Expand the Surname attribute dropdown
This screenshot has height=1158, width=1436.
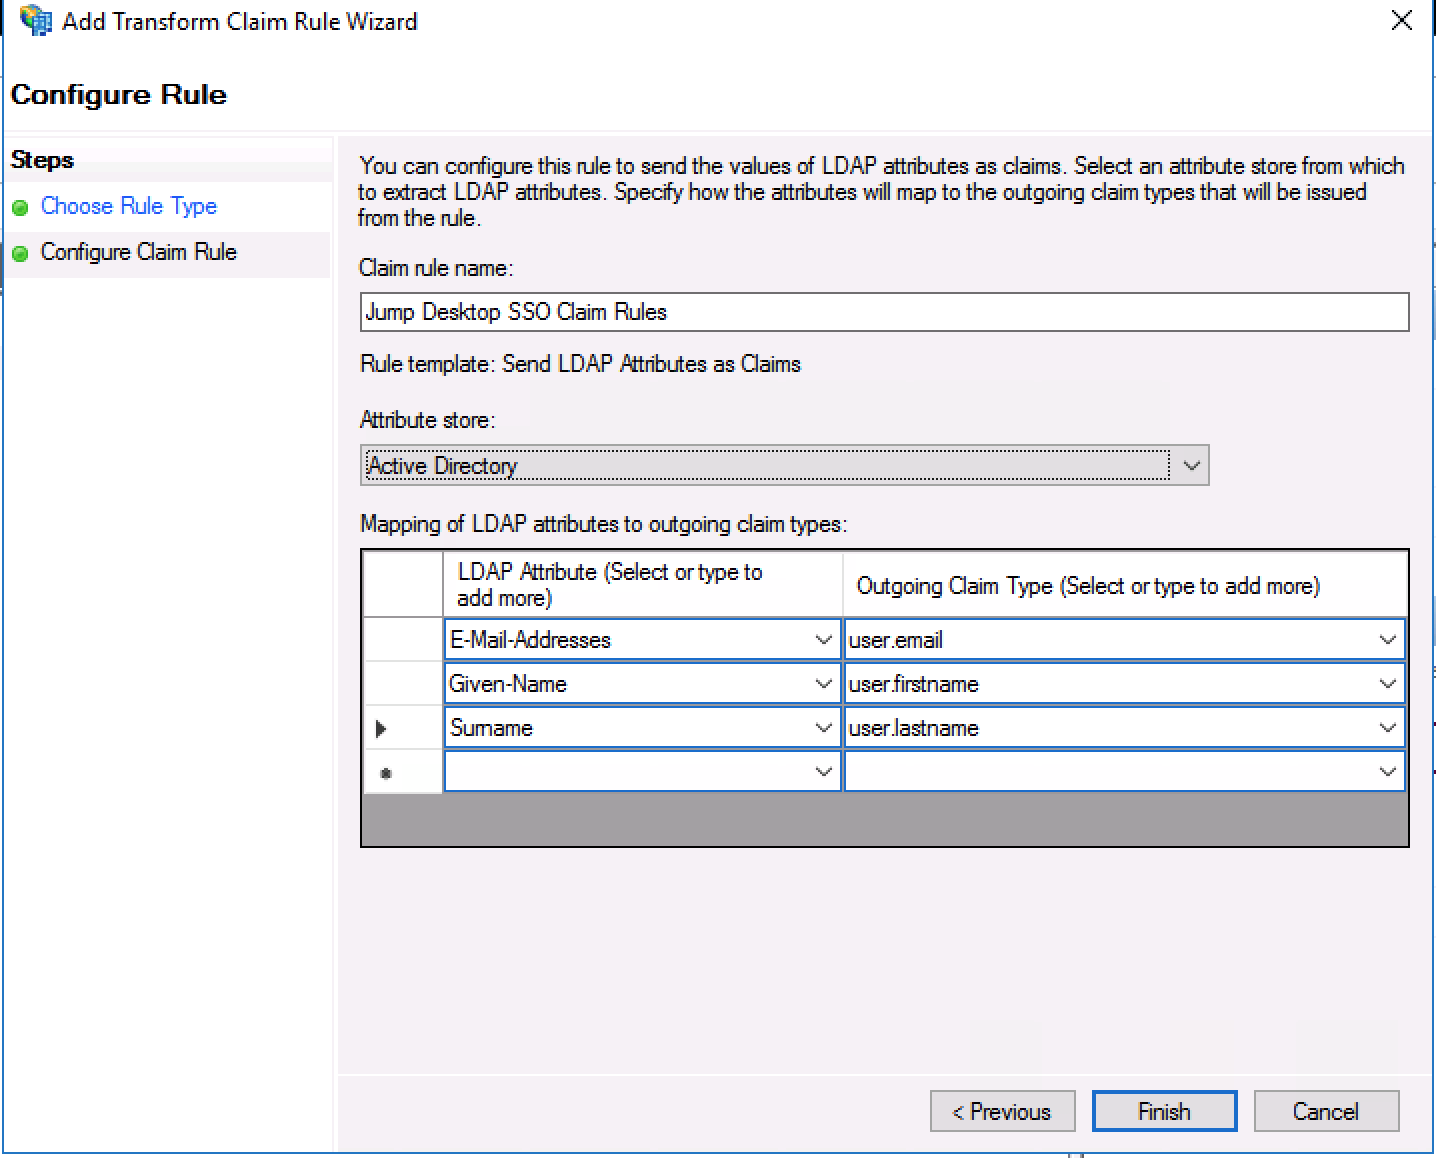(824, 727)
